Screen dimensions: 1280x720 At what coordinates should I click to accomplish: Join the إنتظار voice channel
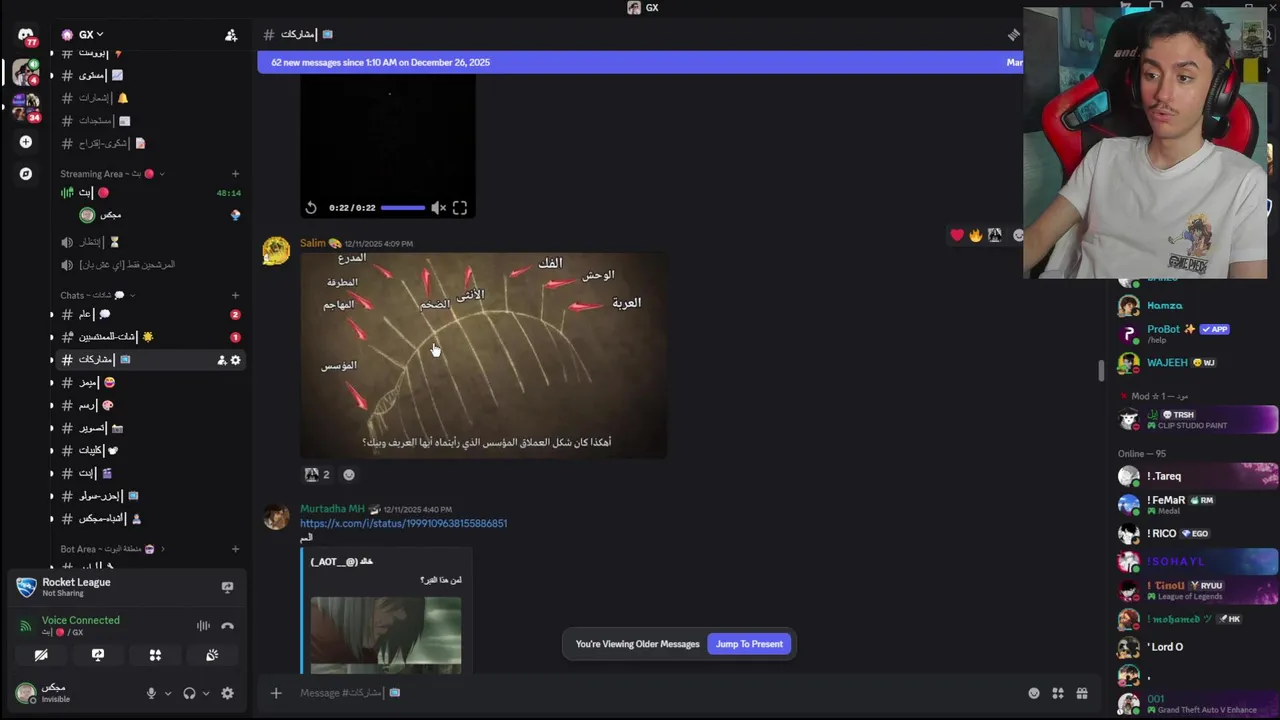tap(148, 242)
